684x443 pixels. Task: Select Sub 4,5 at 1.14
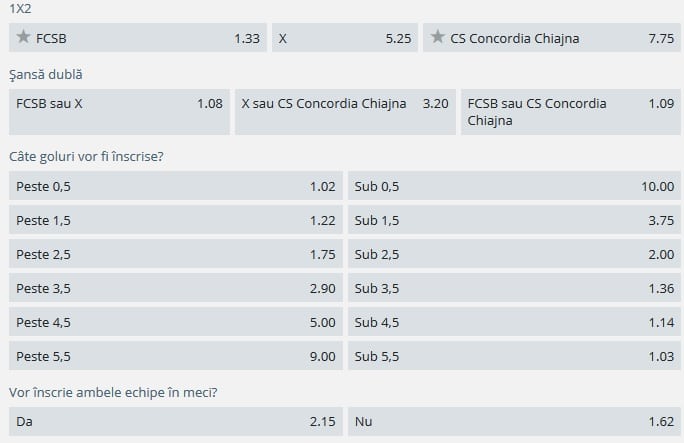pos(514,322)
